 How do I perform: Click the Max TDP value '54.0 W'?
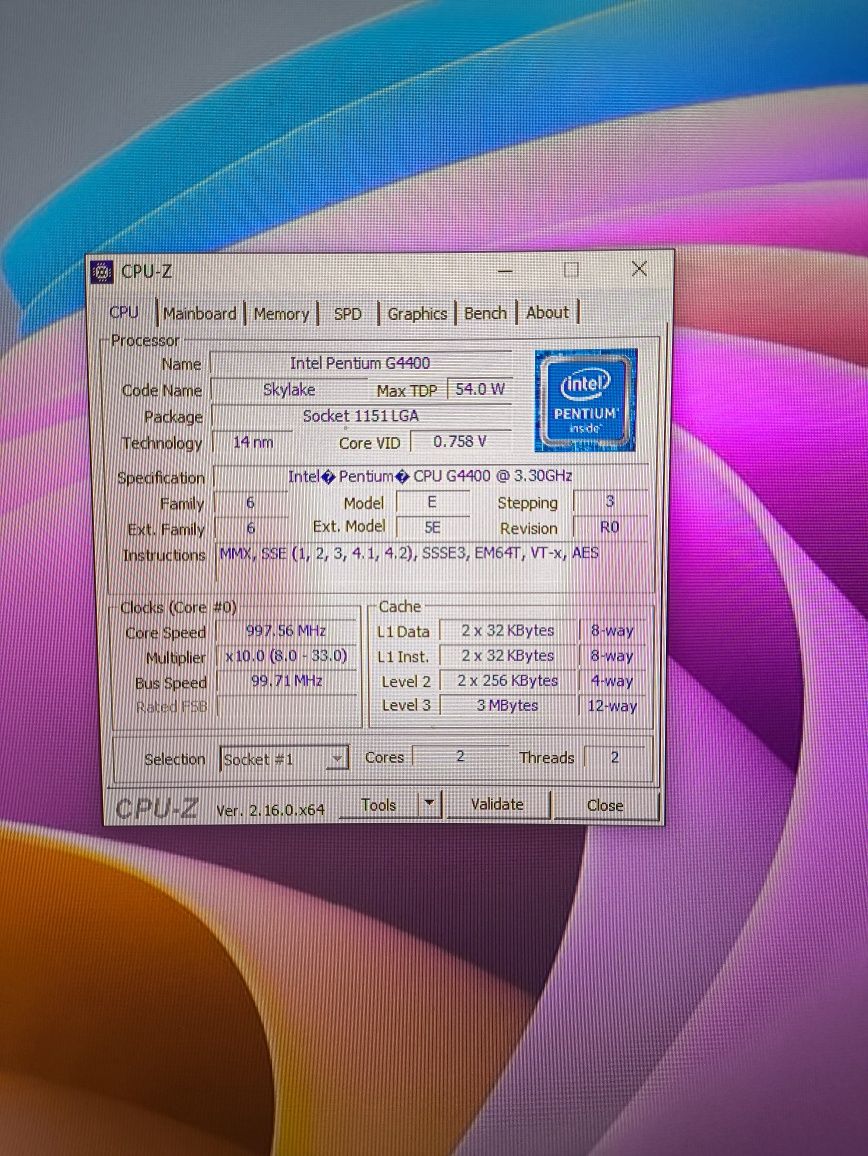coord(479,389)
